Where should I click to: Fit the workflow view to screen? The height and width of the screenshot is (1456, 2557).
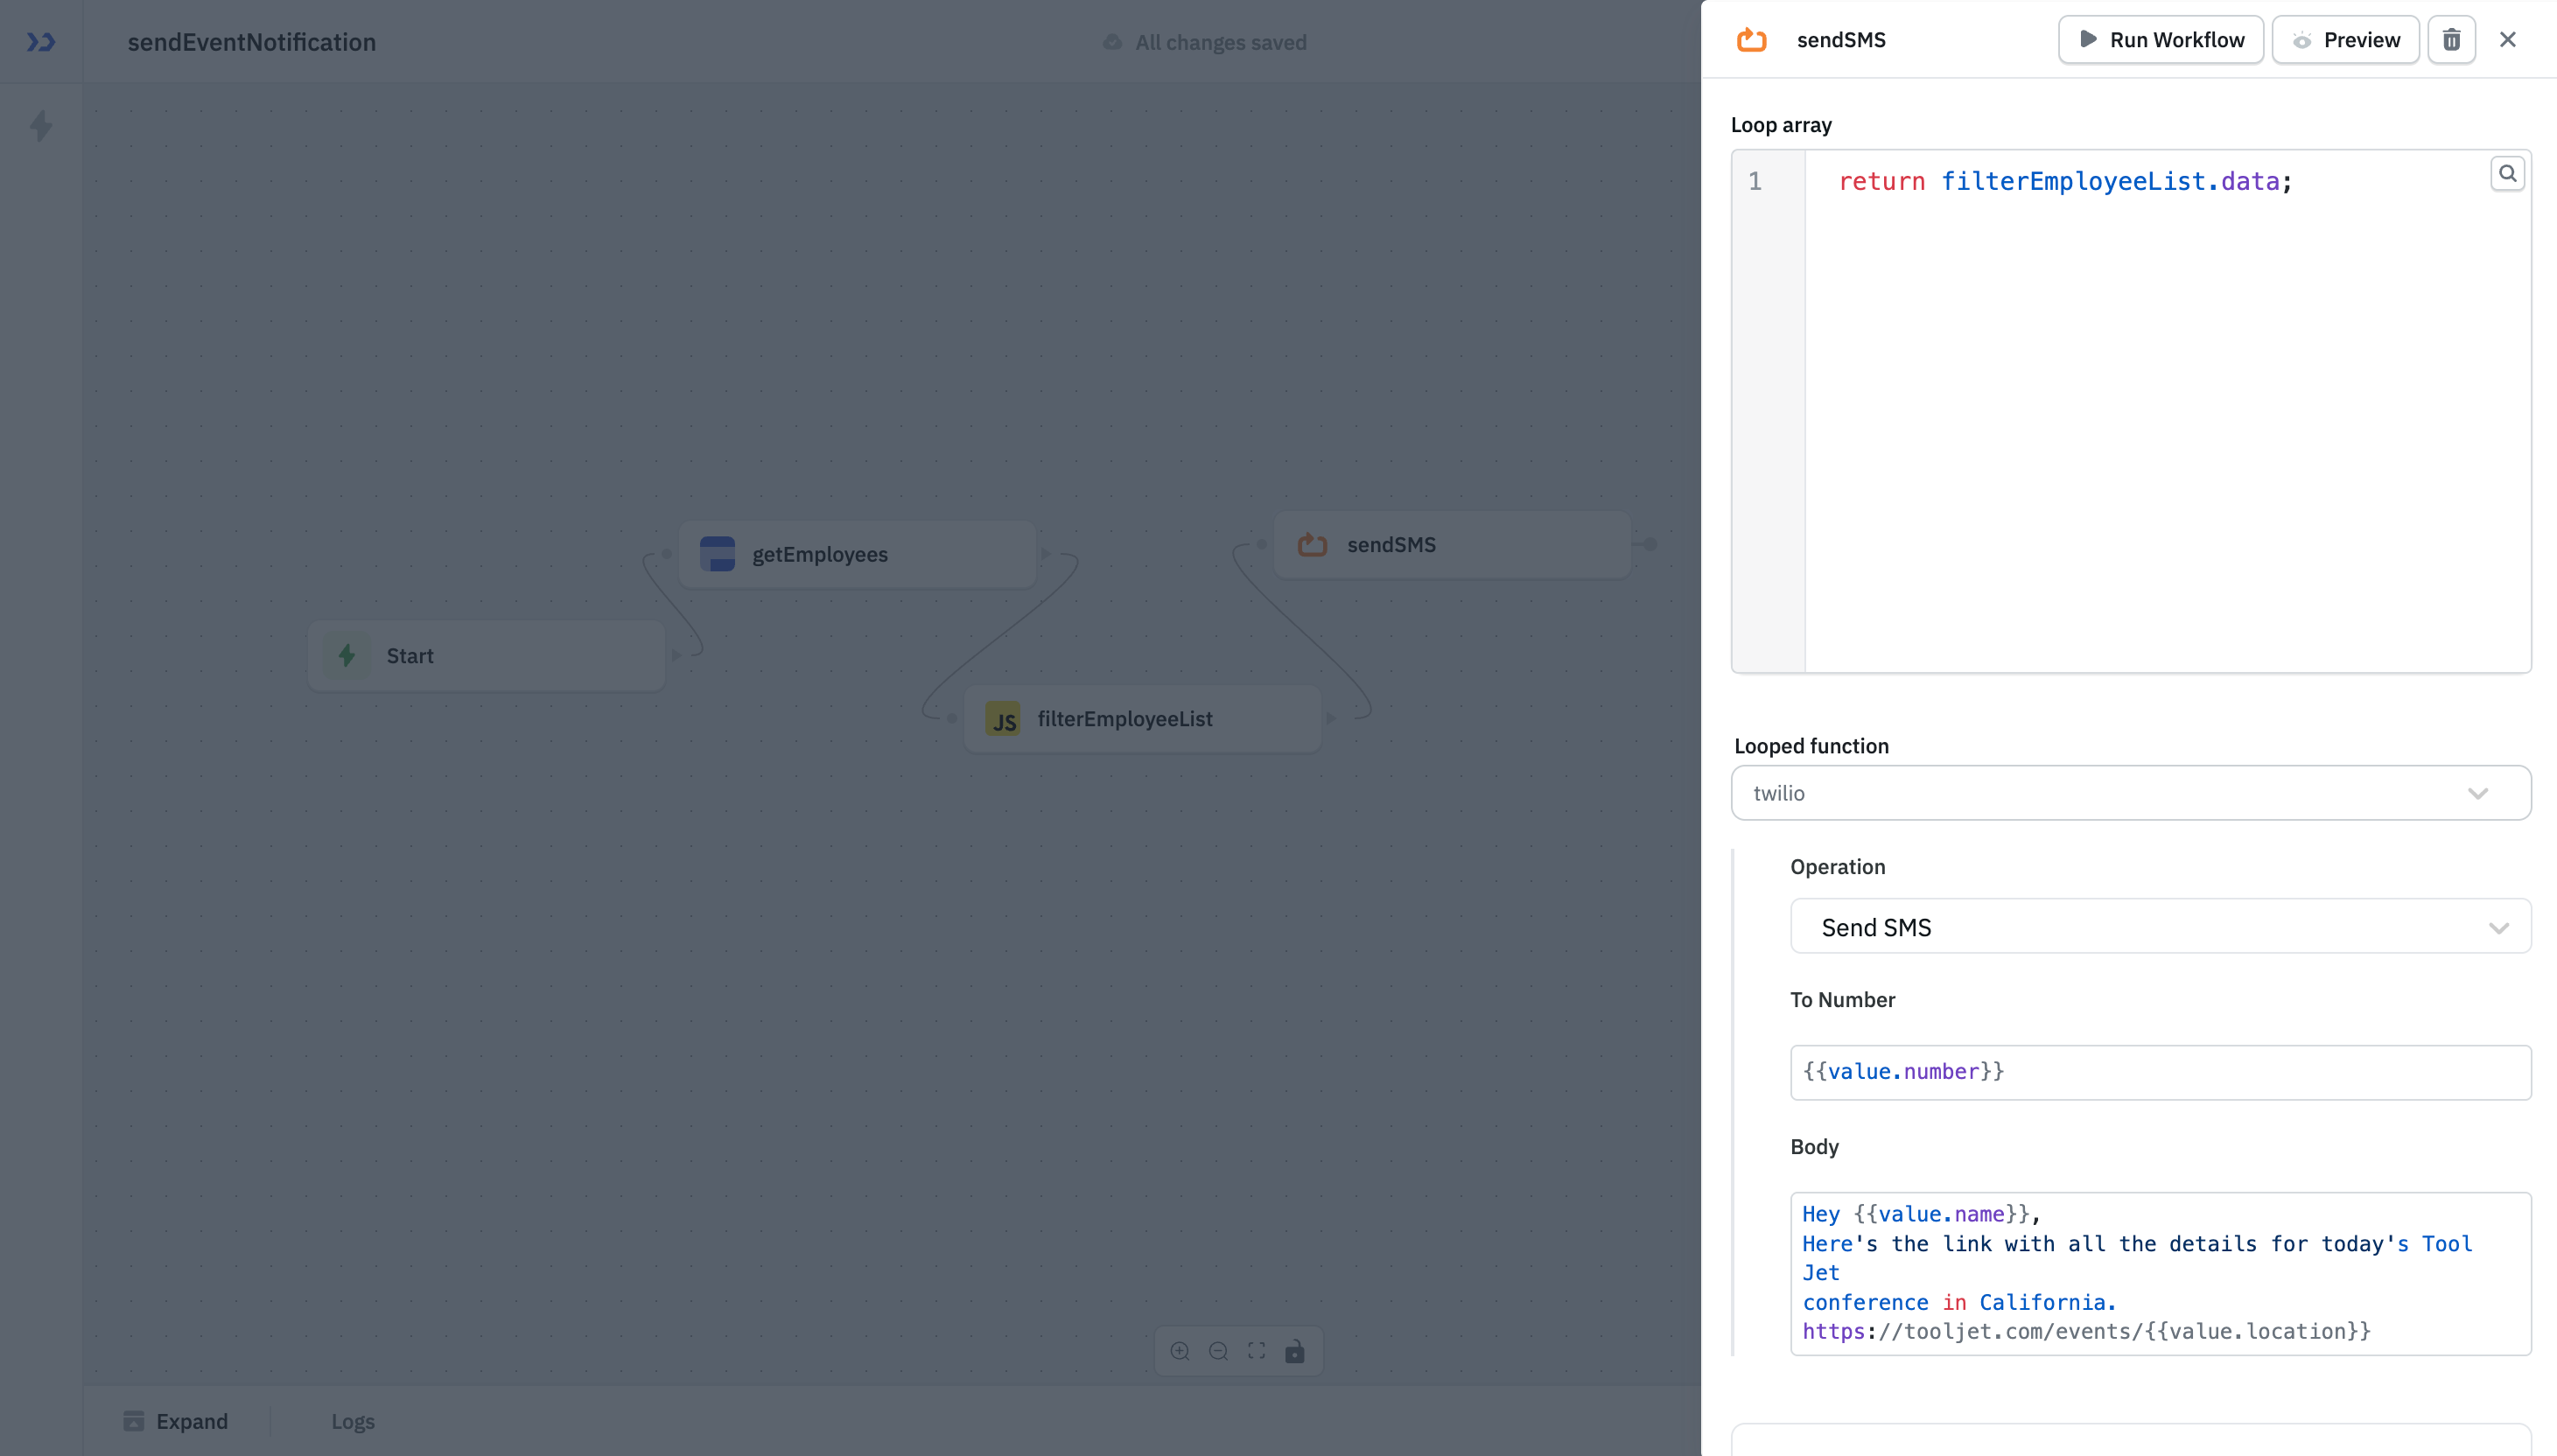[1255, 1350]
